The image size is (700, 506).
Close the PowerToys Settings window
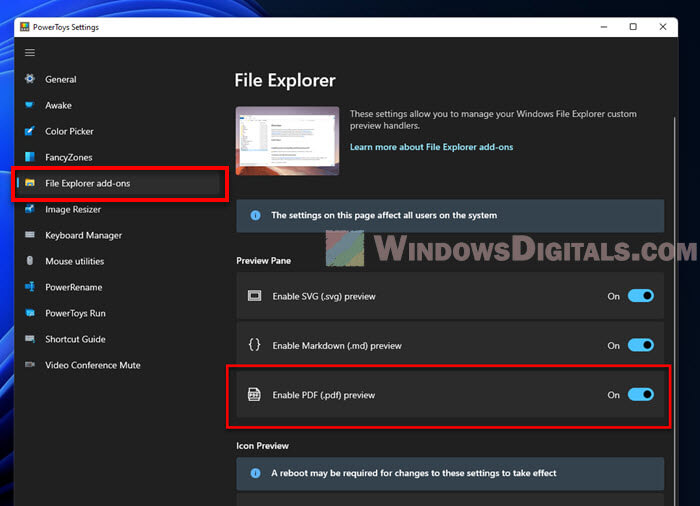[663, 27]
